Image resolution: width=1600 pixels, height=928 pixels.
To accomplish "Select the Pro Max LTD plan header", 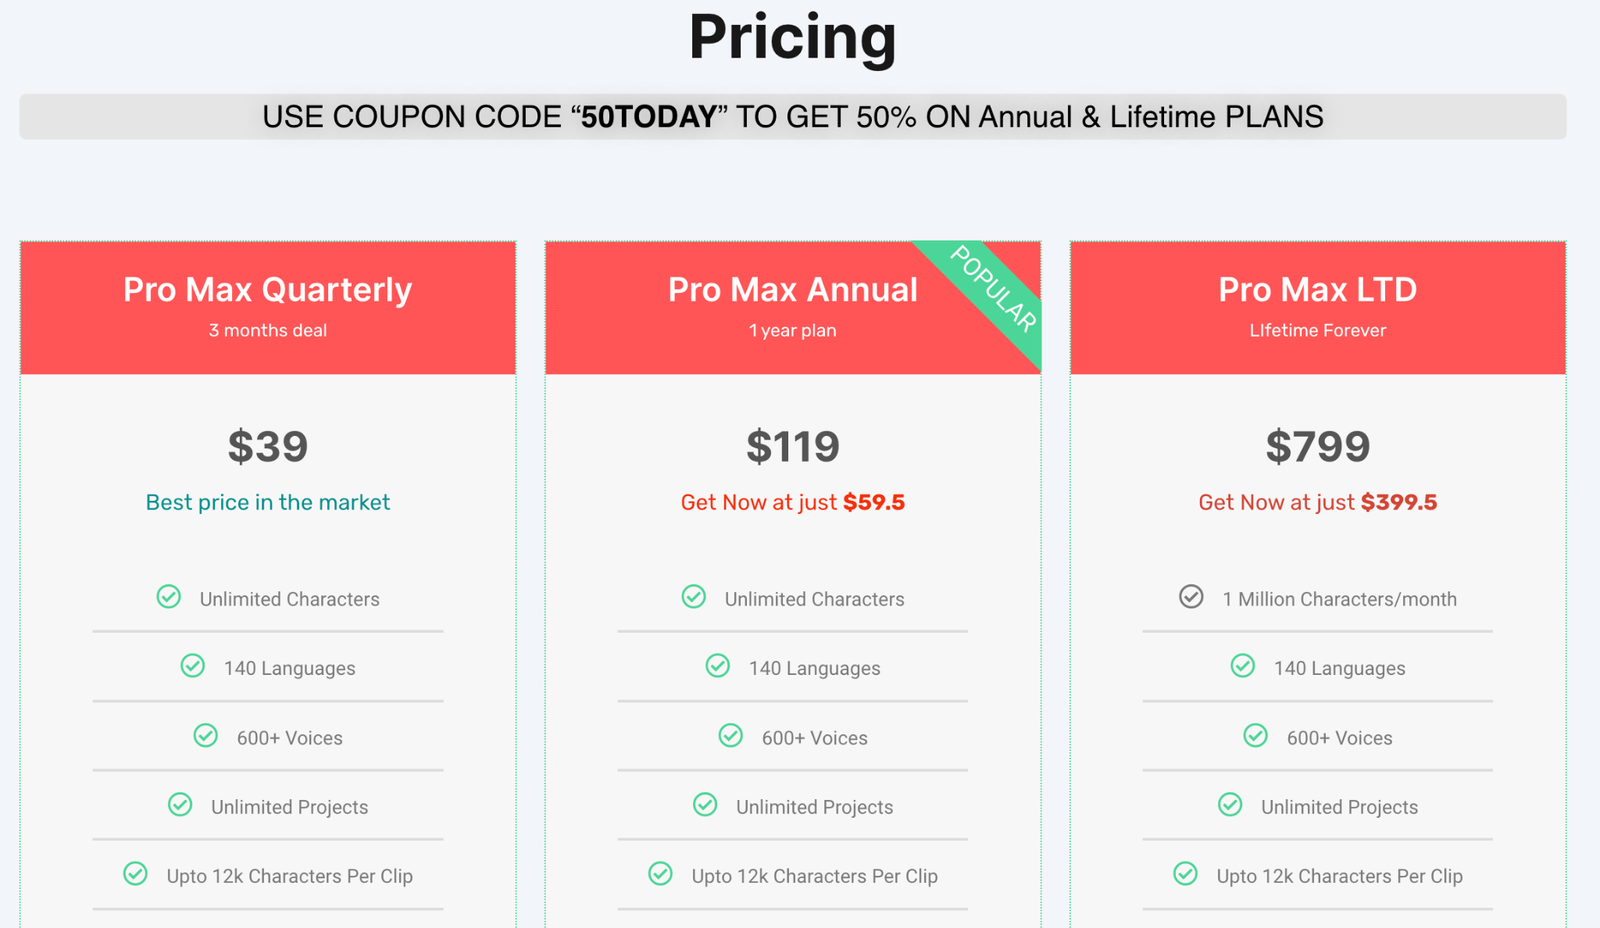I will 1318,308.
